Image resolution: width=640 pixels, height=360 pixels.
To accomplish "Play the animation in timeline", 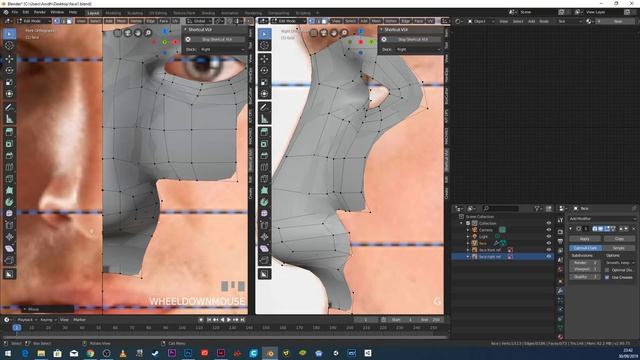I will tap(229, 320).
